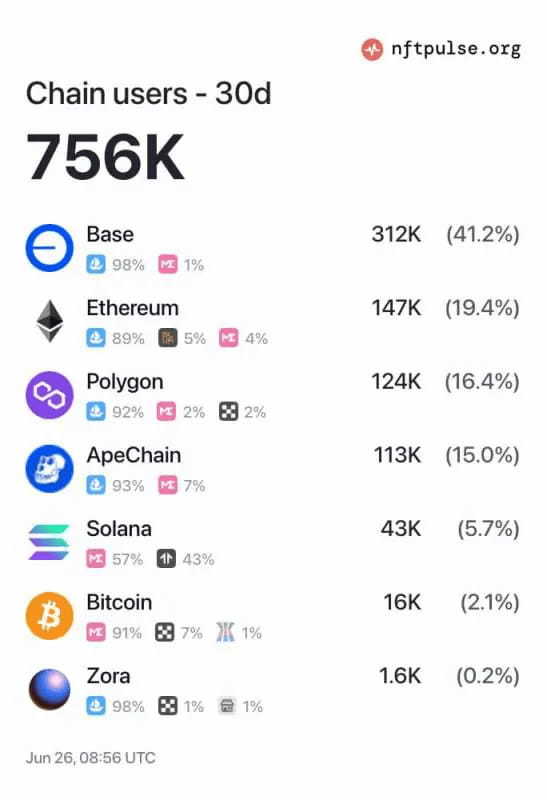Click the ApeChain chain name
This screenshot has height=800, width=547.
point(134,455)
